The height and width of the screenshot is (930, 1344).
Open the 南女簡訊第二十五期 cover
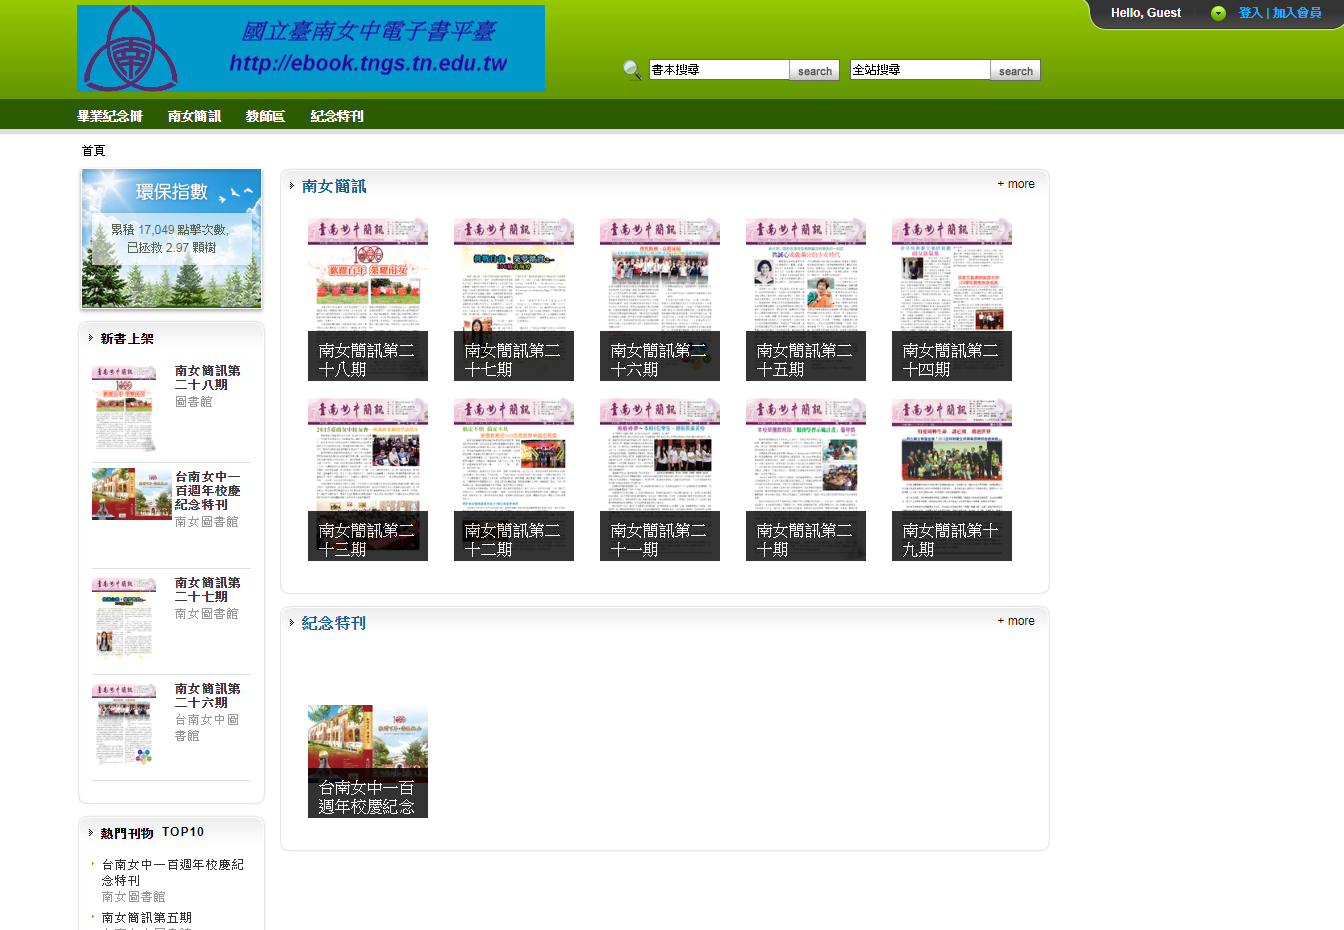pyautogui.click(x=806, y=299)
